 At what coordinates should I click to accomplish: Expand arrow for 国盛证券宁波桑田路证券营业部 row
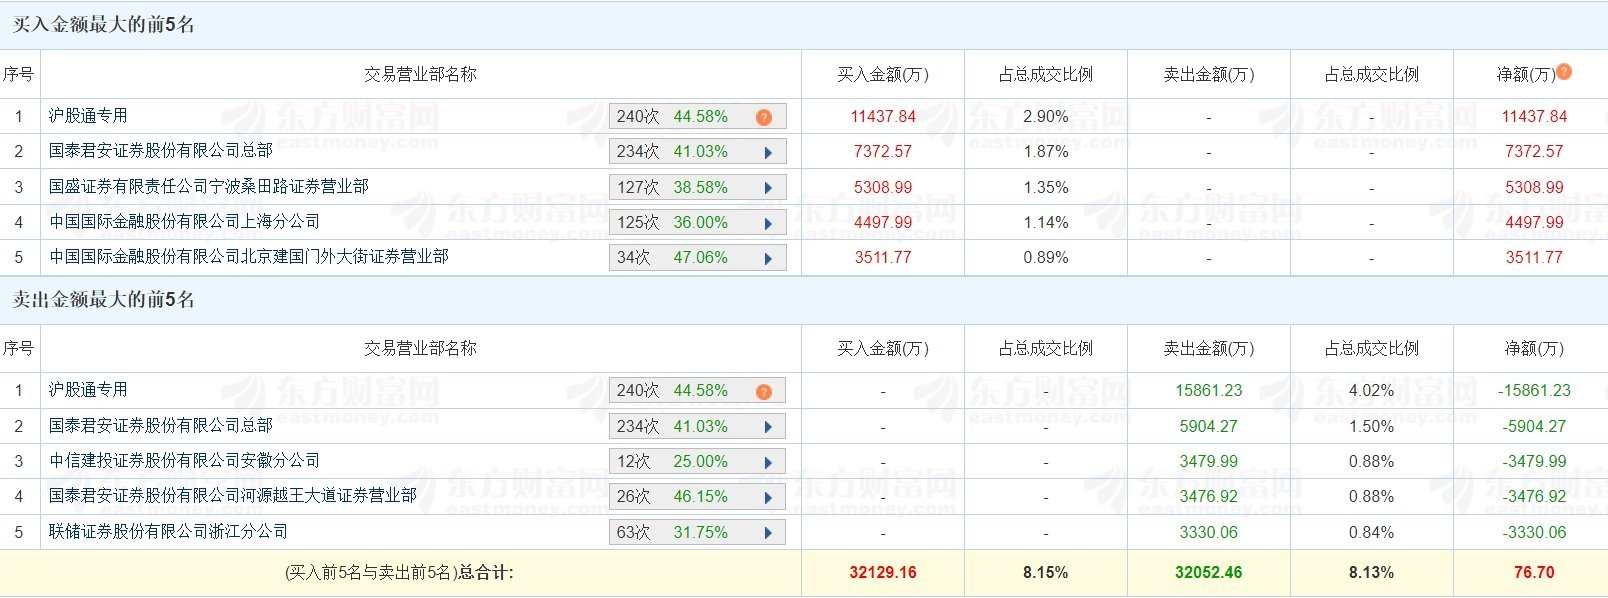(x=768, y=188)
